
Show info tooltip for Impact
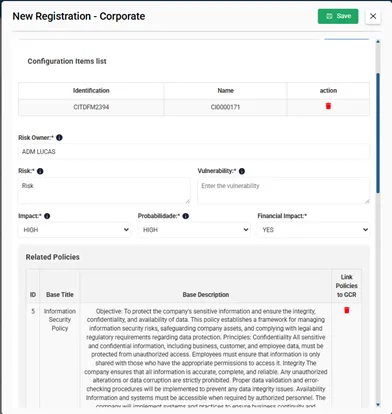[47, 216]
